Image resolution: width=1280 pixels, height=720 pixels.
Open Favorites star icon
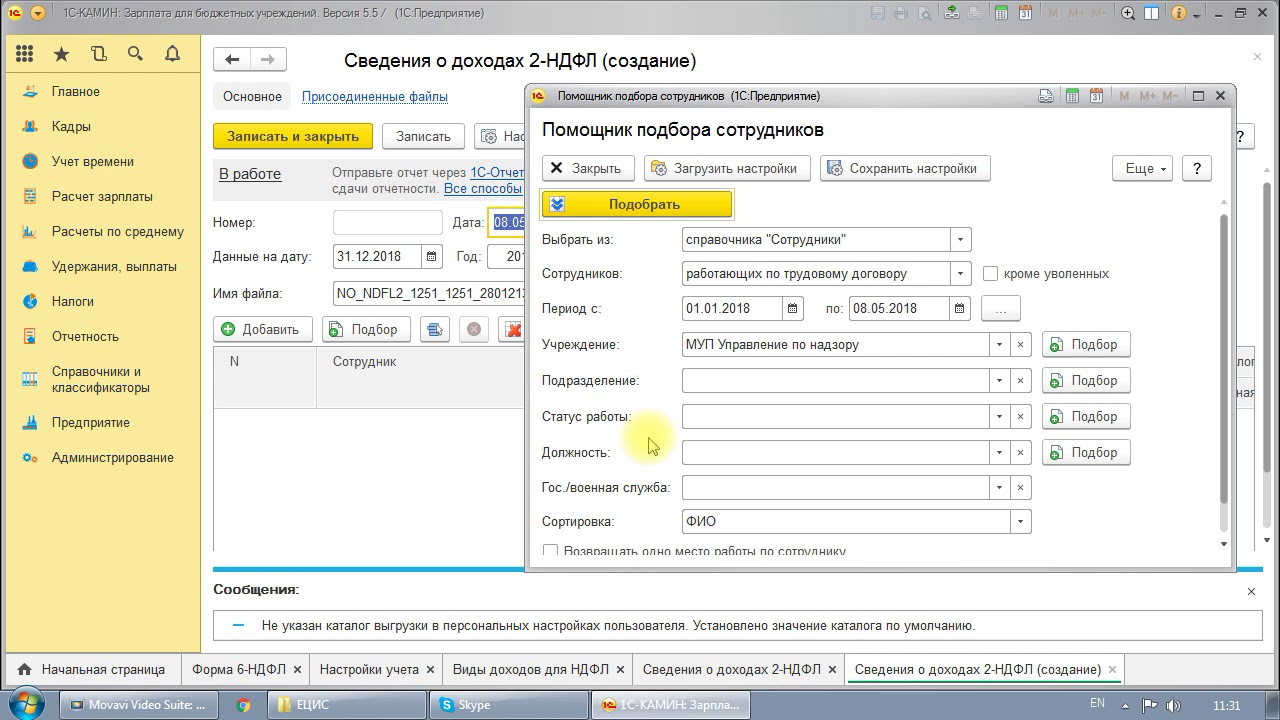click(x=62, y=54)
